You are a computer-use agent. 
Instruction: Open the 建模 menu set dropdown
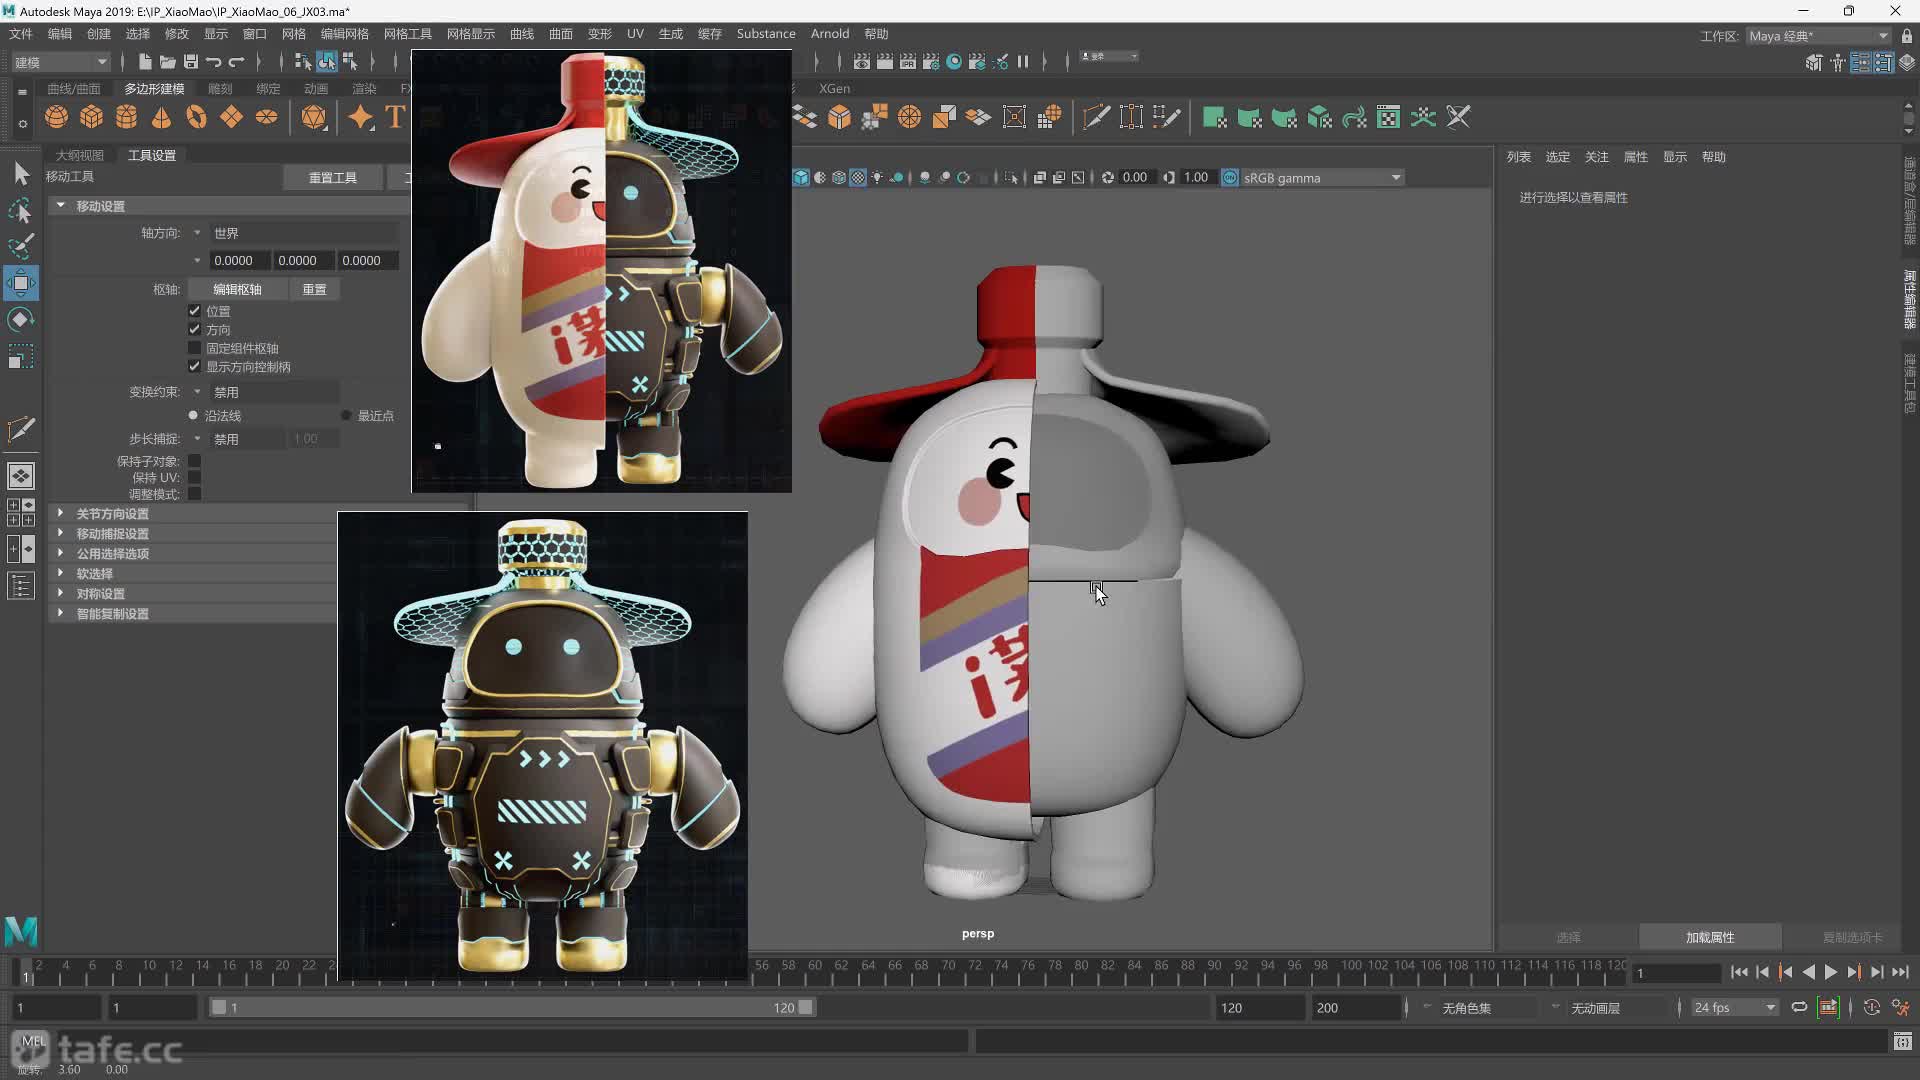(60, 62)
